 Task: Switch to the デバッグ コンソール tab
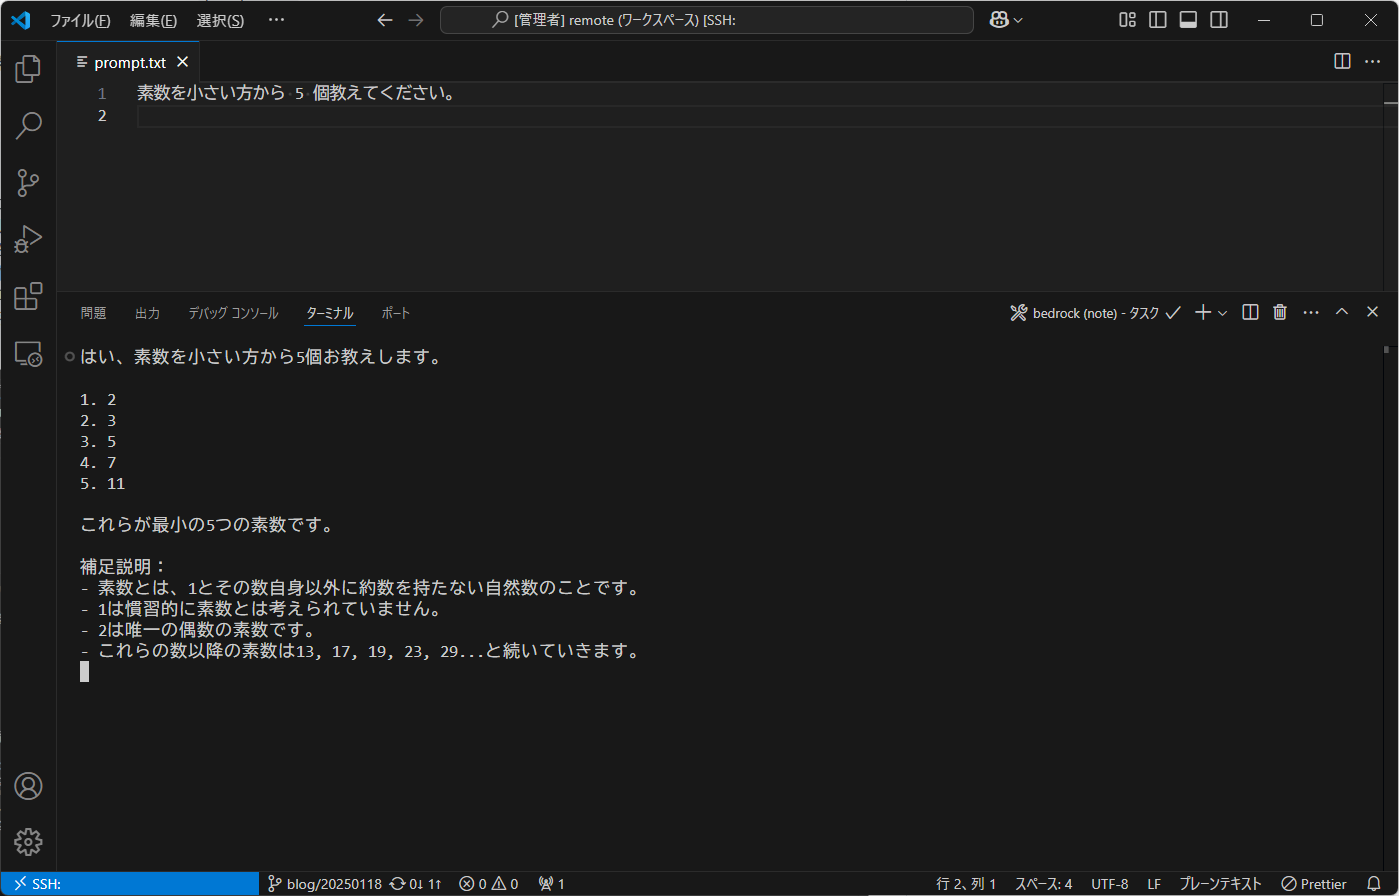click(x=232, y=312)
